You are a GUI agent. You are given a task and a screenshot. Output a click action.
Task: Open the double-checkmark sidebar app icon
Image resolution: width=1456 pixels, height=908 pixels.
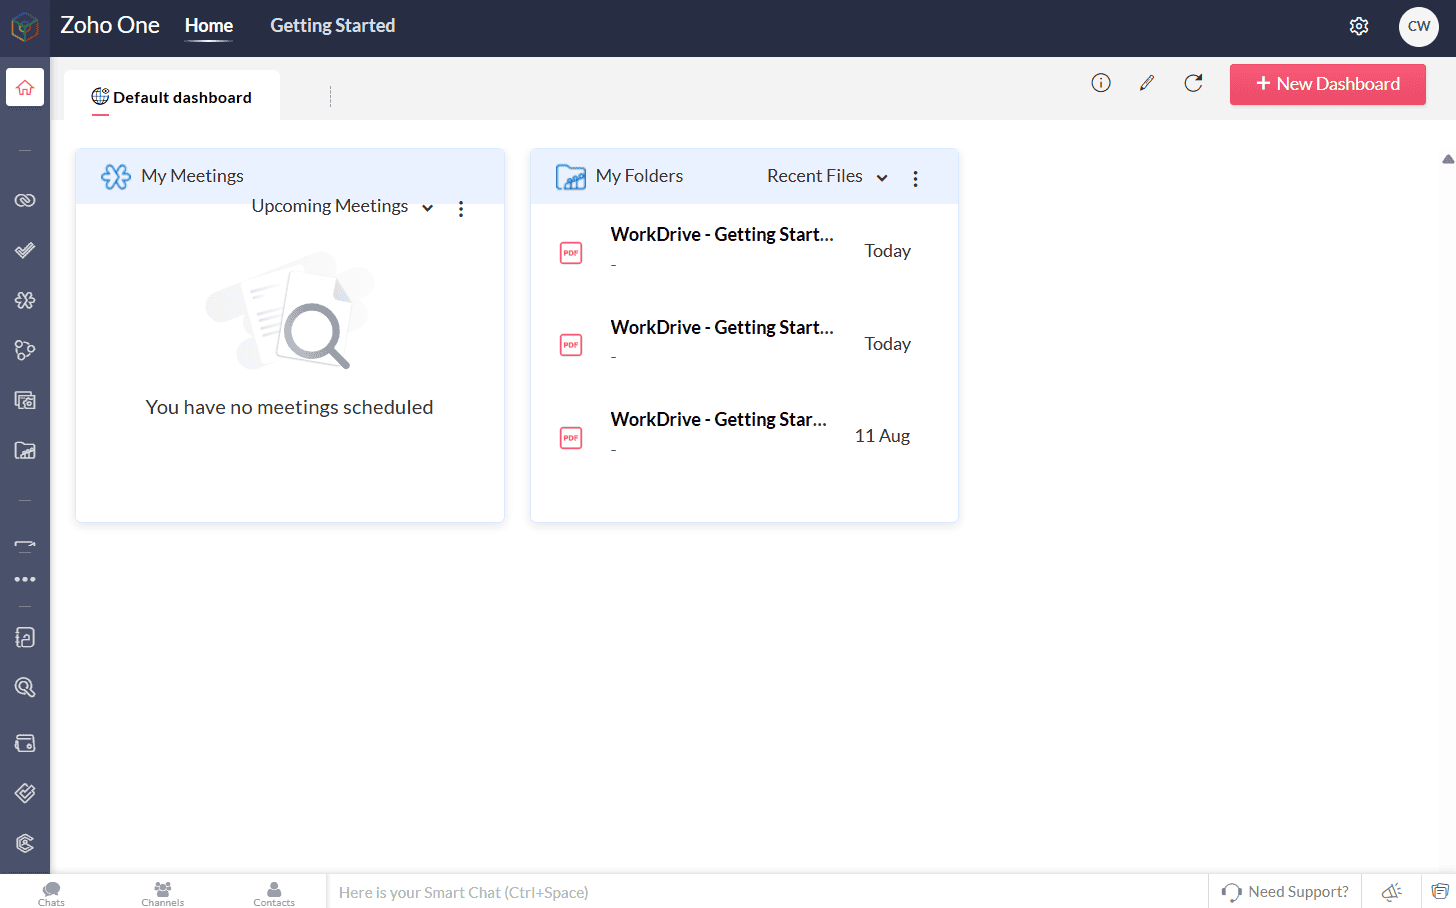coord(25,250)
